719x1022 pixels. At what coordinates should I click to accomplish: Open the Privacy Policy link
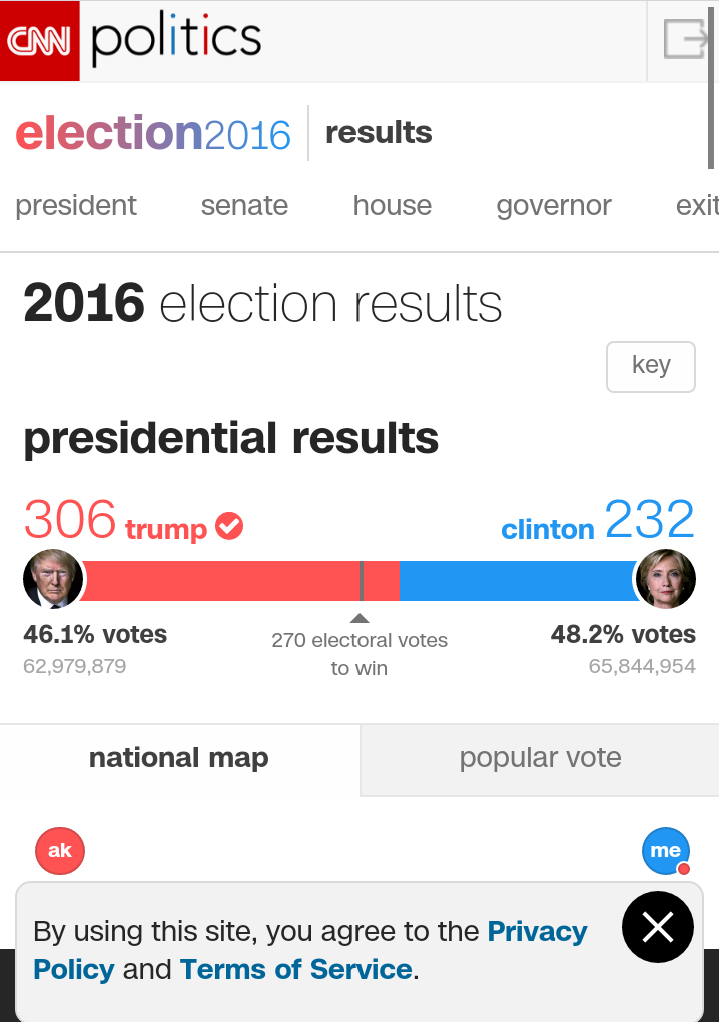click(537, 932)
